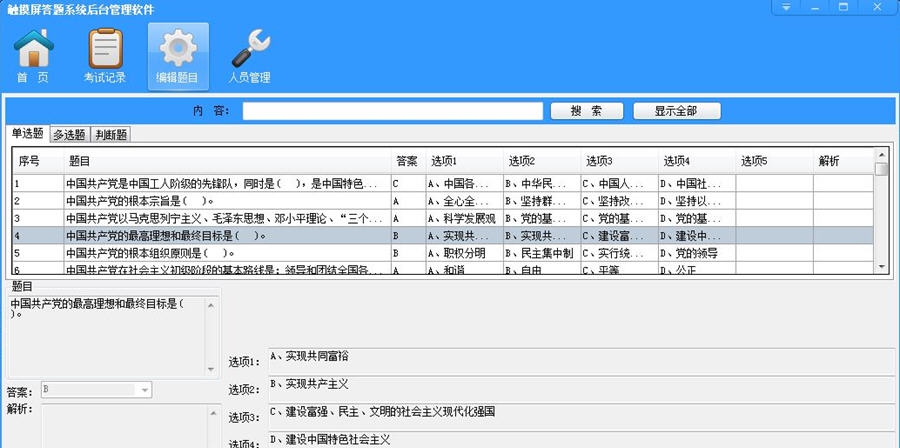Viewport: 900px width, 448px height.
Task: Click cell C、建设富... in row 4
Action: click(619, 236)
